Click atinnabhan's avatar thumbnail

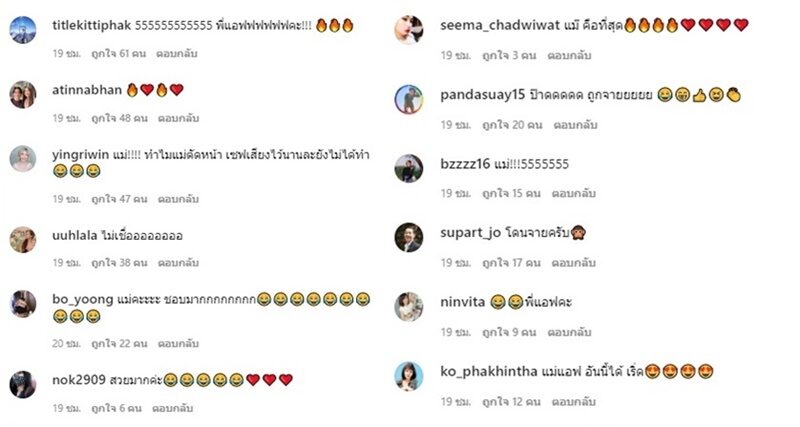(23, 94)
